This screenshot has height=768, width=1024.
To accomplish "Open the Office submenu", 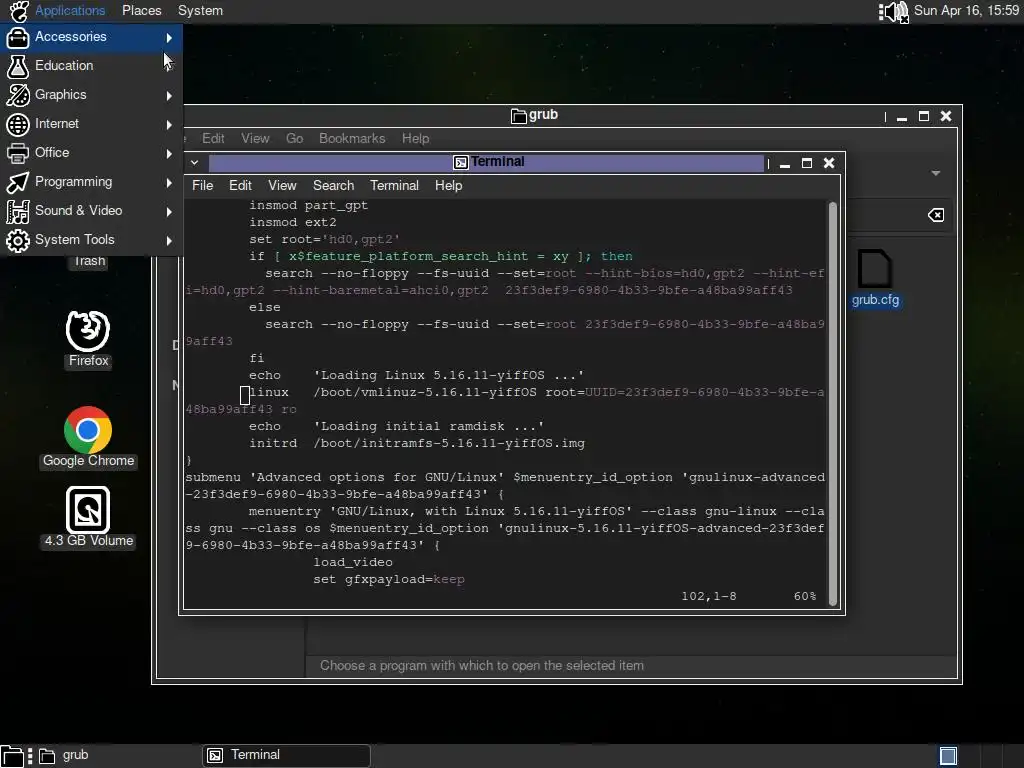I will point(91,153).
